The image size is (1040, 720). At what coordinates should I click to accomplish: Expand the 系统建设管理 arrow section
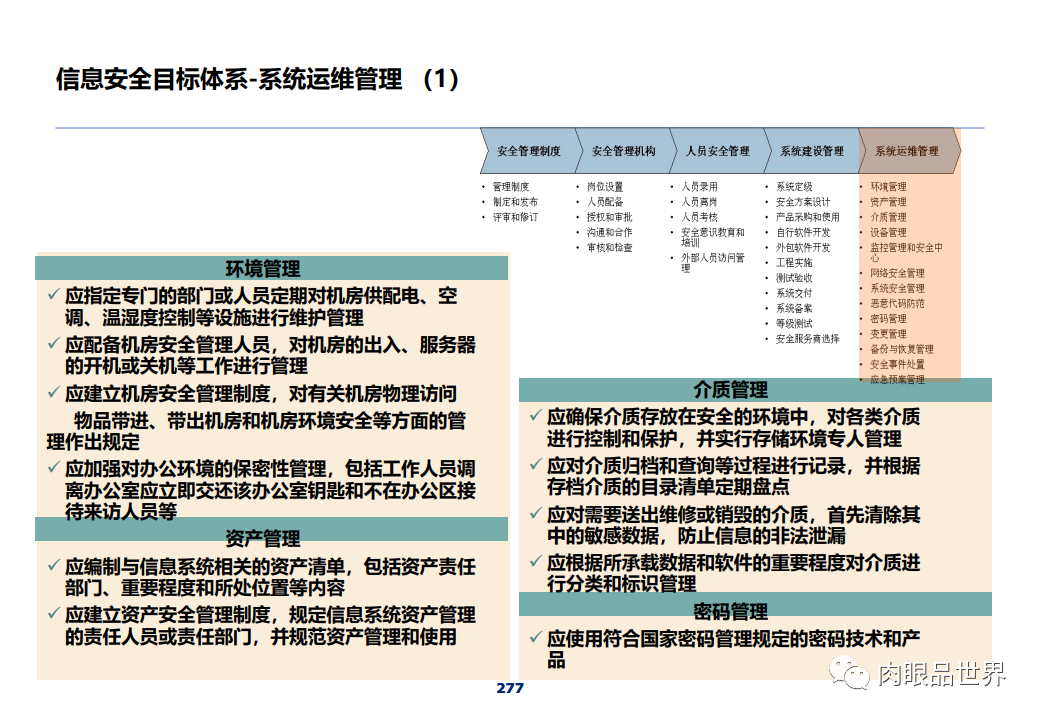[812, 151]
